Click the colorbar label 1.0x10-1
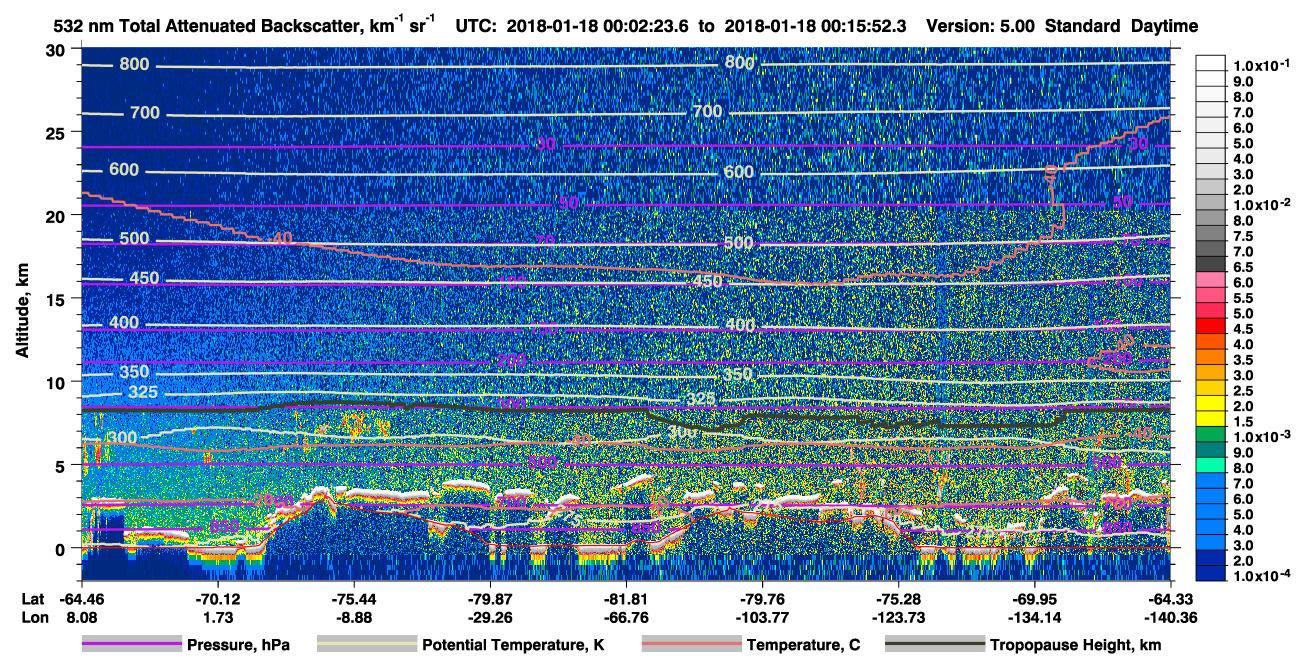 click(1263, 64)
